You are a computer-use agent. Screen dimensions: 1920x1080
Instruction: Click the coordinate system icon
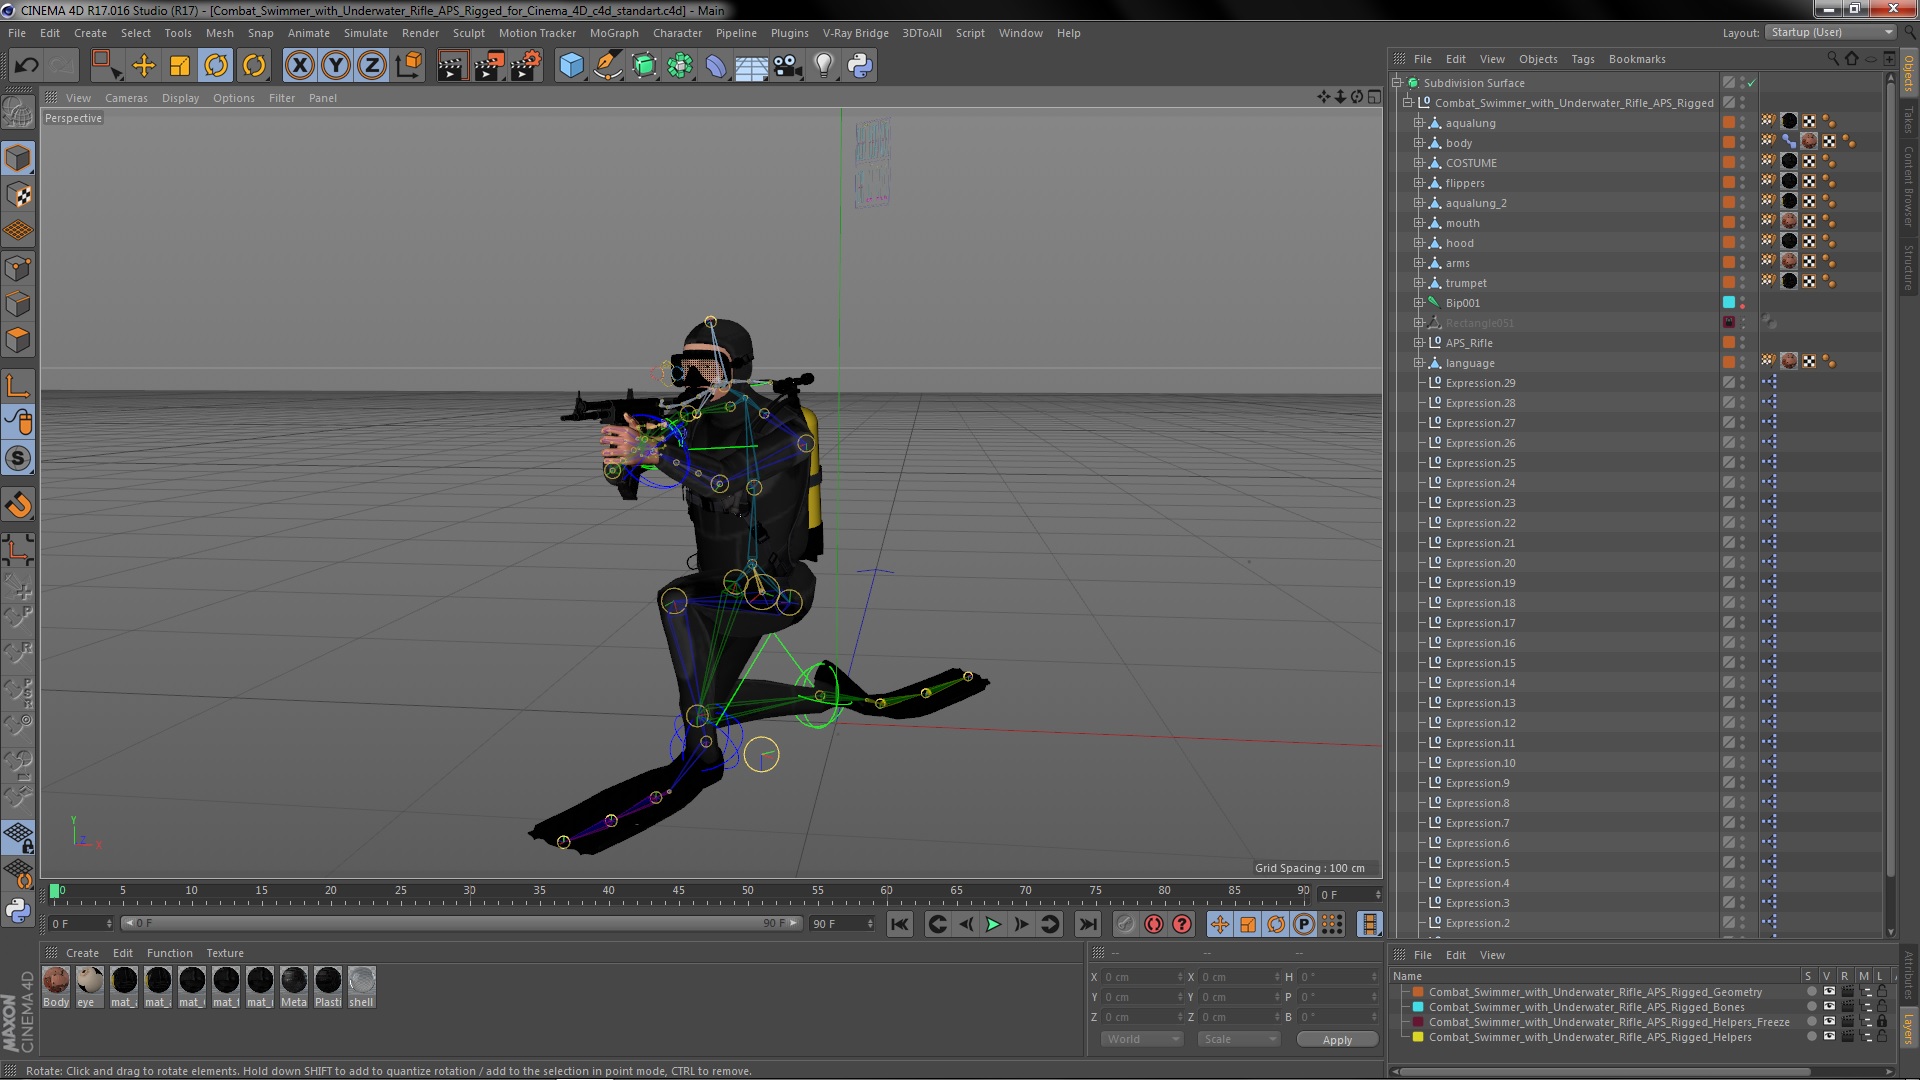pyautogui.click(x=408, y=66)
